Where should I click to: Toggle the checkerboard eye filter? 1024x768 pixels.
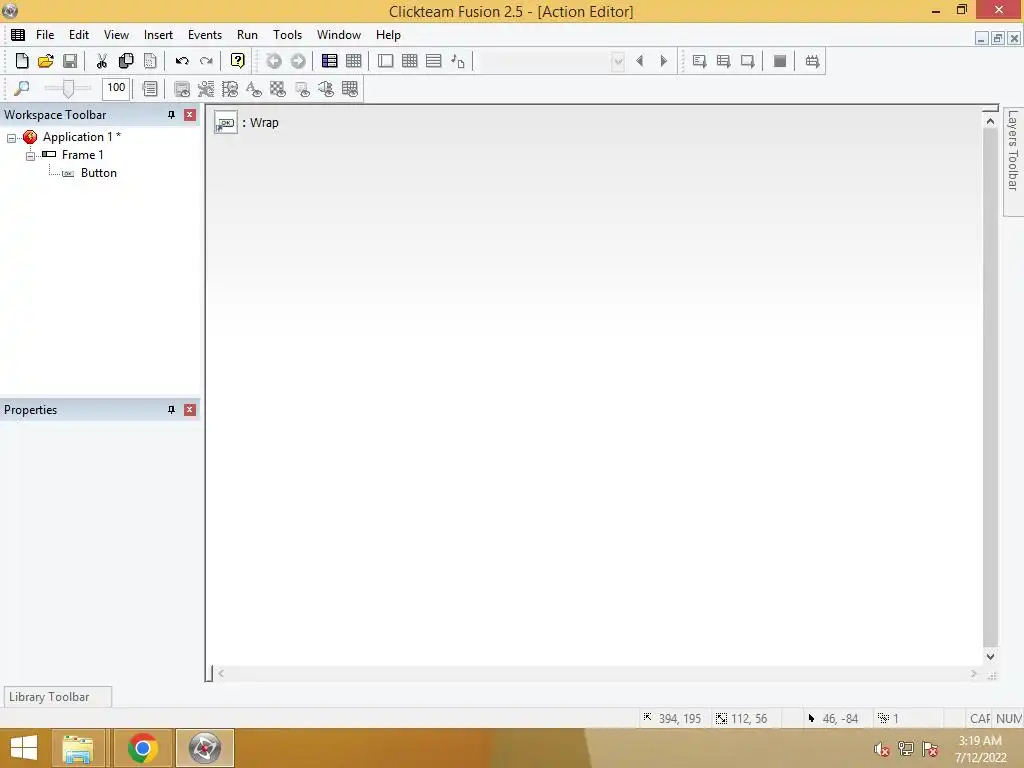click(278, 89)
